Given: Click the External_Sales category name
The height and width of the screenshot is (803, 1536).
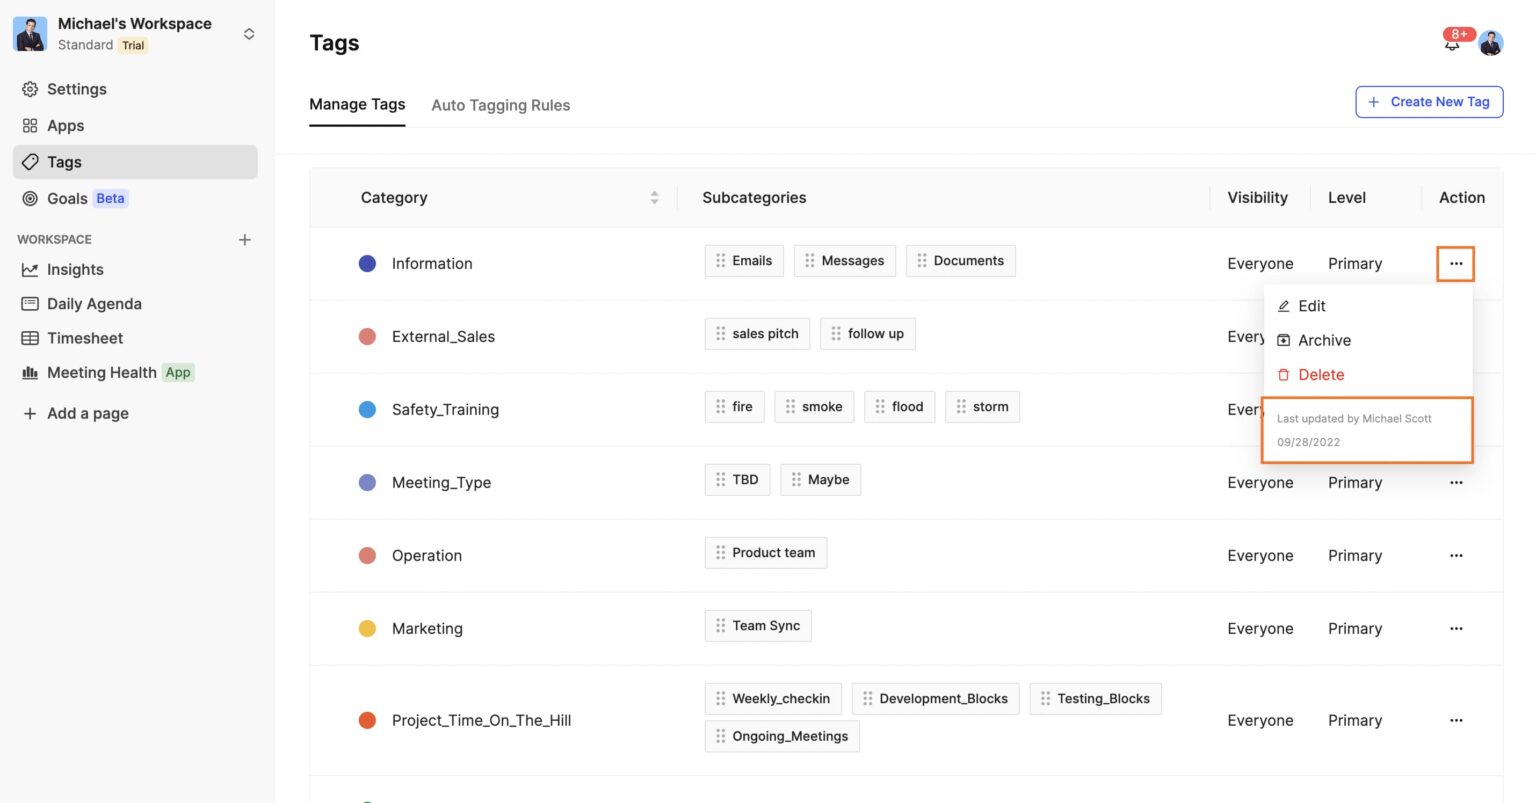Looking at the screenshot, I should point(443,337).
